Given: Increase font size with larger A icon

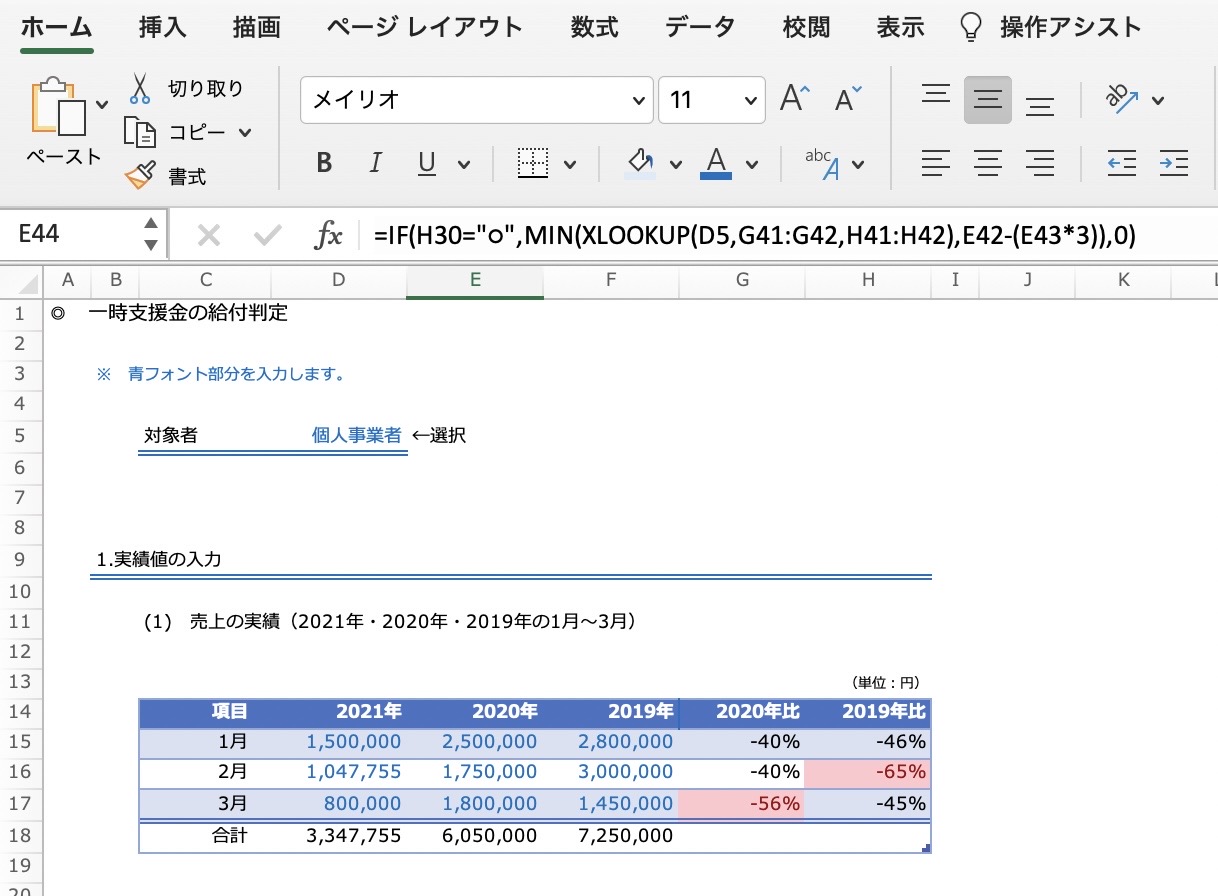Looking at the screenshot, I should point(795,99).
